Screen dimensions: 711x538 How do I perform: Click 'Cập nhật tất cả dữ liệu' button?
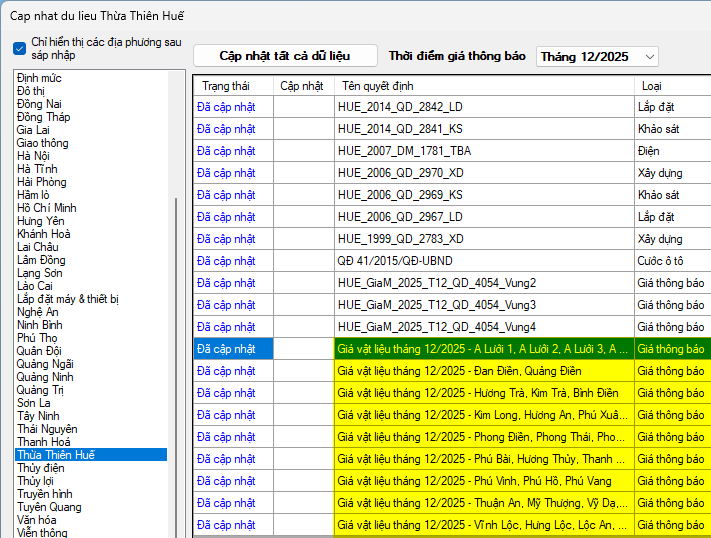click(x=285, y=56)
